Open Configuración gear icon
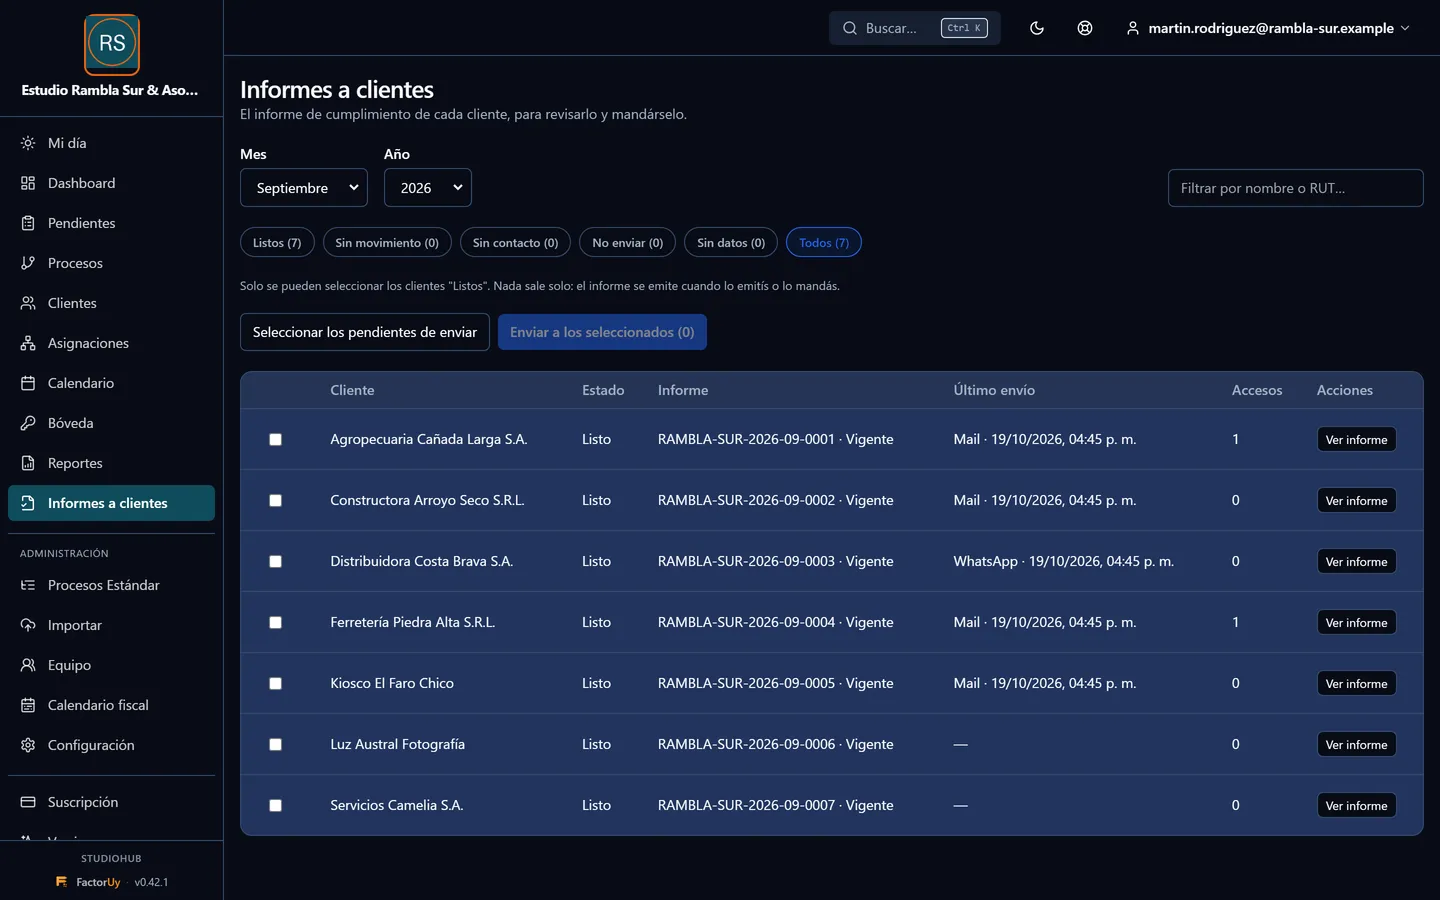The image size is (1440, 900). (28, 745)
